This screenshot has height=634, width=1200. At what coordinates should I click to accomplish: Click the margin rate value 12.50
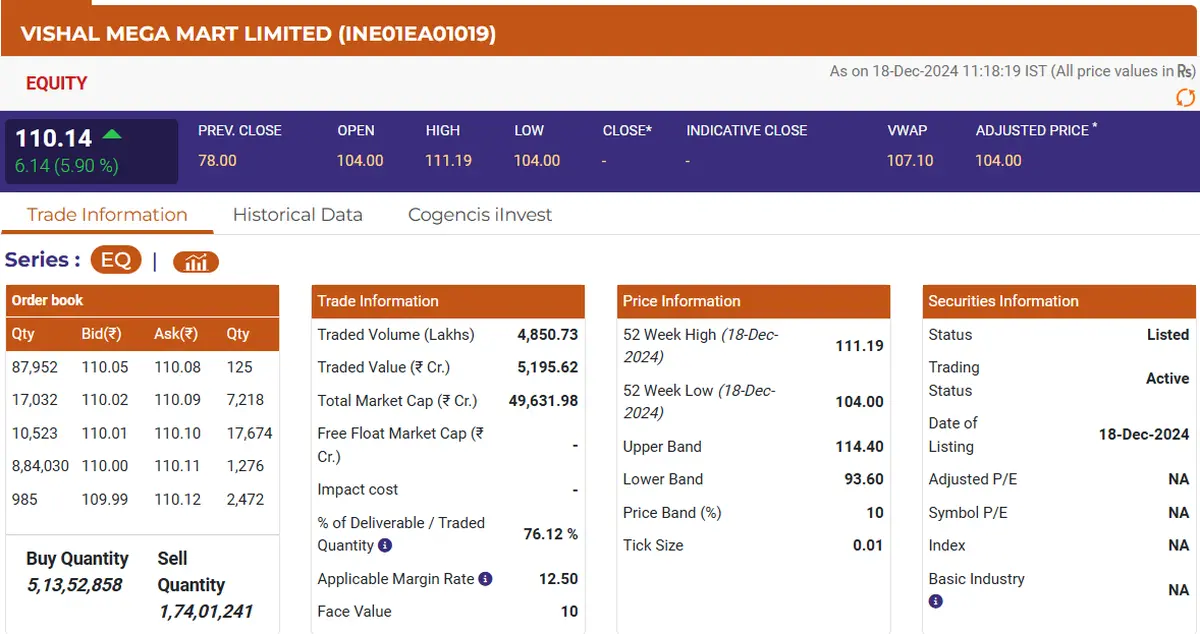pyautogui.click(x=558, y=579)
